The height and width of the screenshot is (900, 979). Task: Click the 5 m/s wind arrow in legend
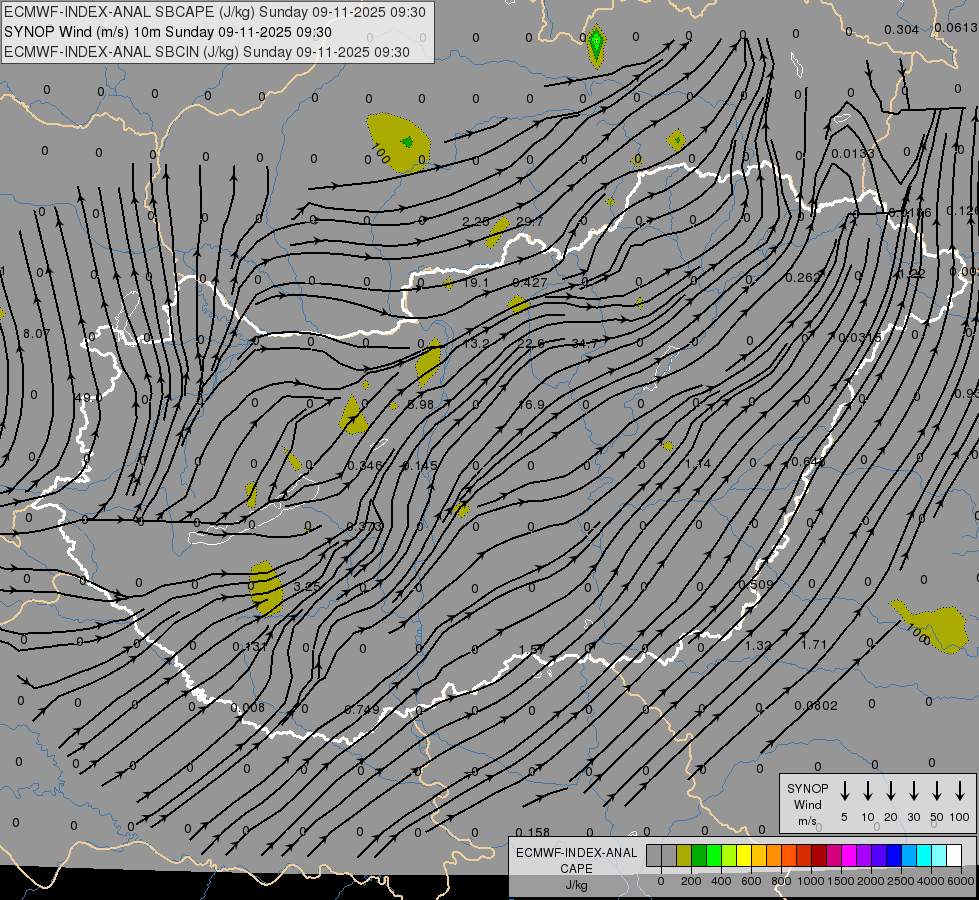click(844, 791)
